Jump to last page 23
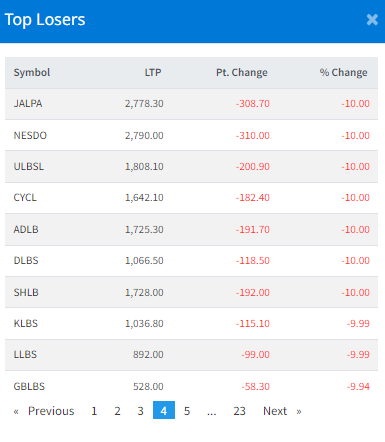385x442 pixels. pyautogui.click(x=239, y=411)
